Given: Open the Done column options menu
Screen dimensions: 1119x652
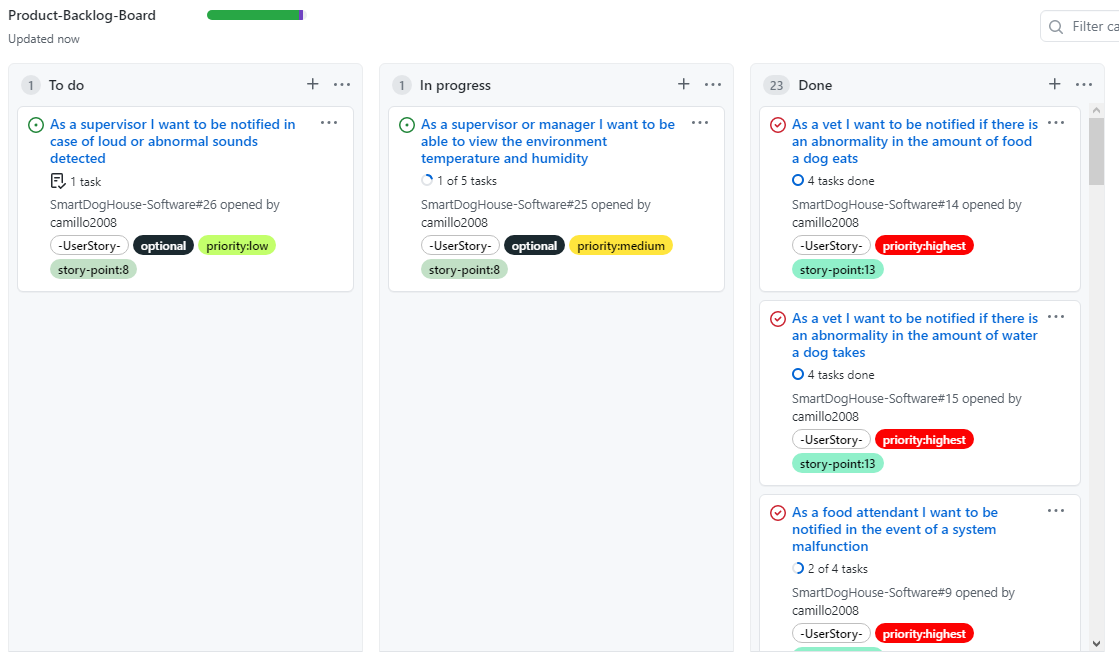Looking at the screenshot, I should pos(1084,85).
